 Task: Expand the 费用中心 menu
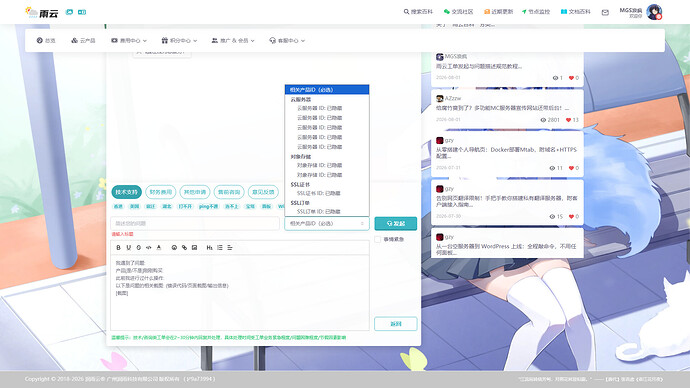point(128,40)
